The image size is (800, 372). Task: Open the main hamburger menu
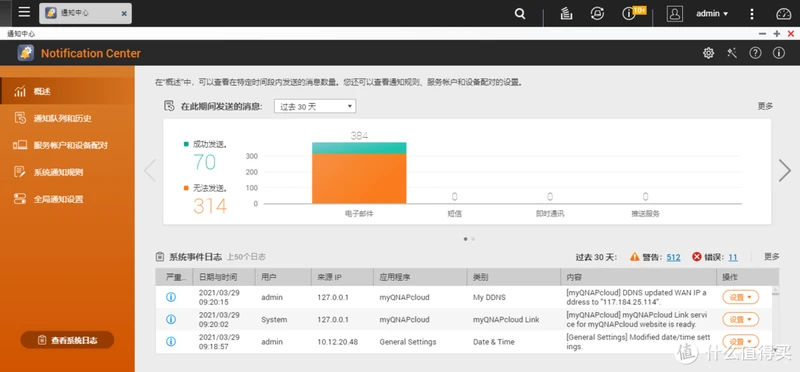tap(24, 13)
